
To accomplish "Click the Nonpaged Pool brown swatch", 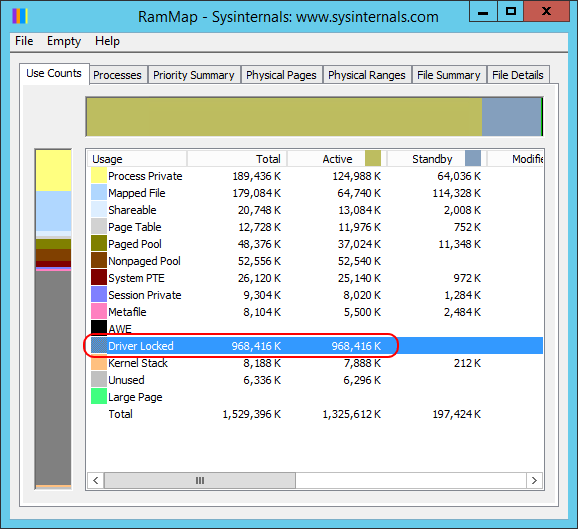I will coord(99,261).
